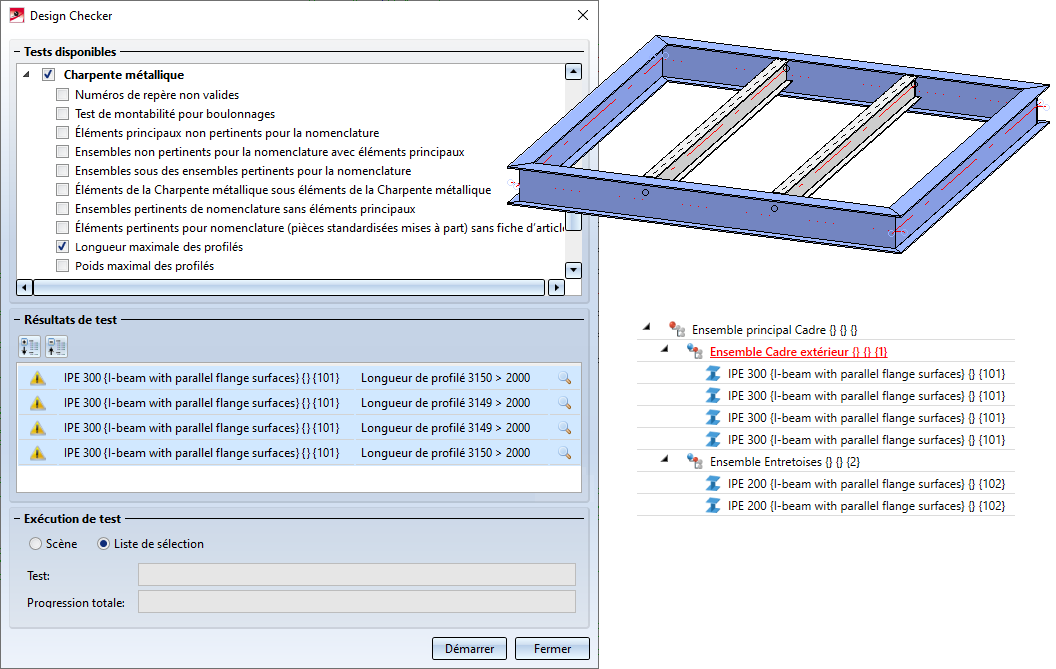Screen dimensions: 1056x669
Task: Click the horizontal scrollbar of tests list
Action: 290,288
